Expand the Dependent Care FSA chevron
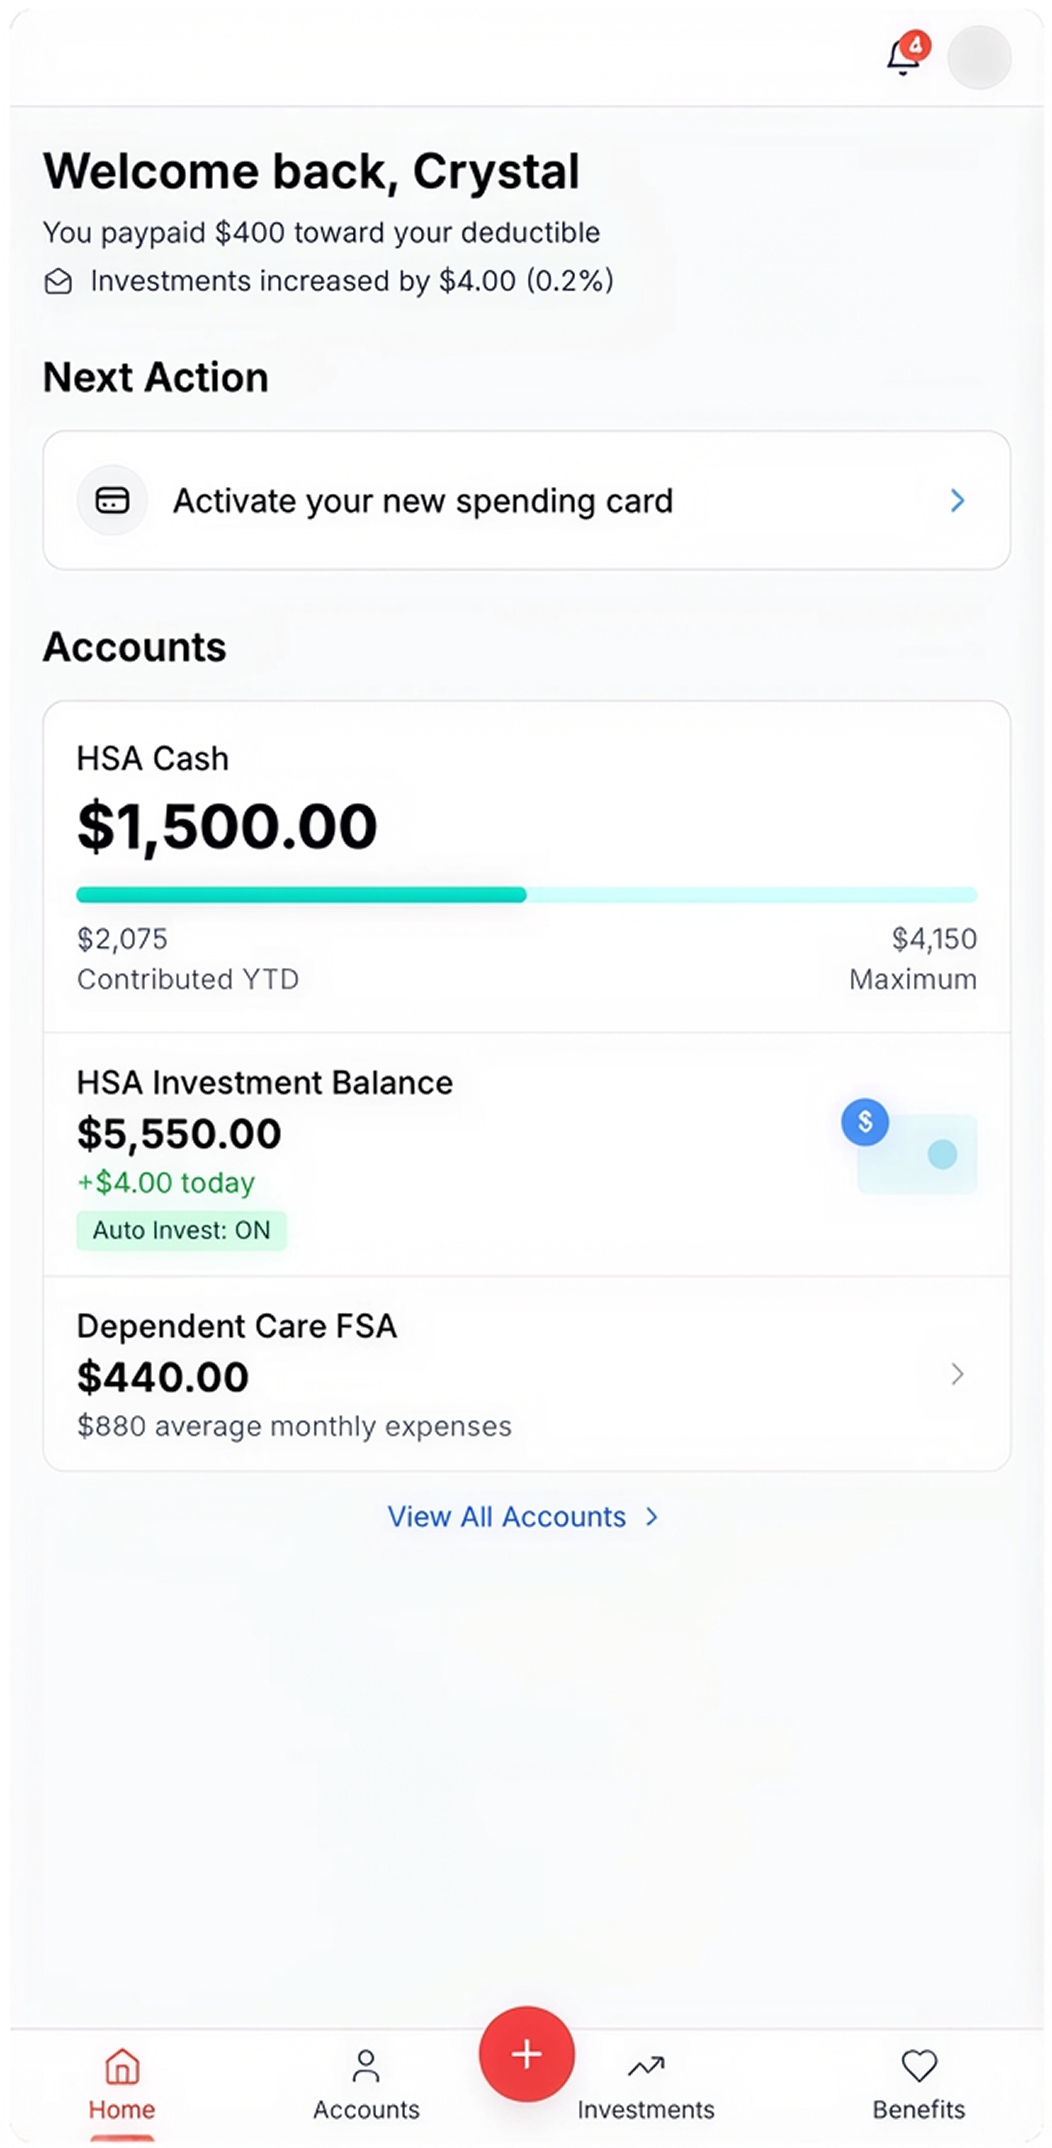Image resolution: width=1052 pixels, height=2148 pixels. click(x=957, y=1374)
